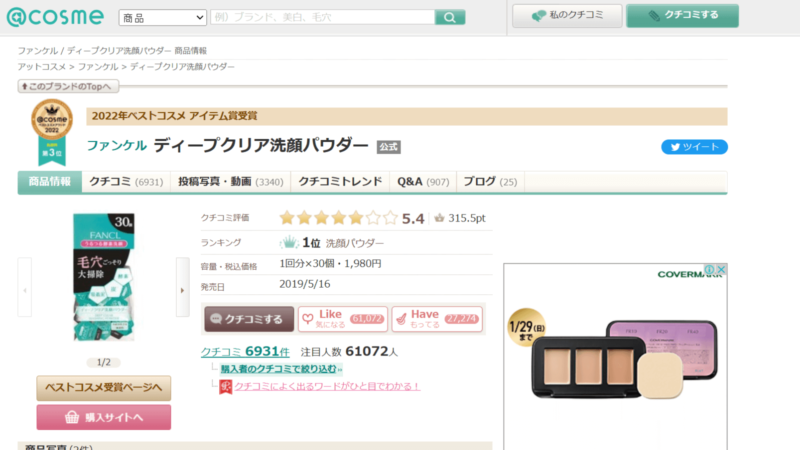Open the クチコミトレンド tab
This screenshot has width=800, height=450.
pyautogui.click(x=340, y=182)
